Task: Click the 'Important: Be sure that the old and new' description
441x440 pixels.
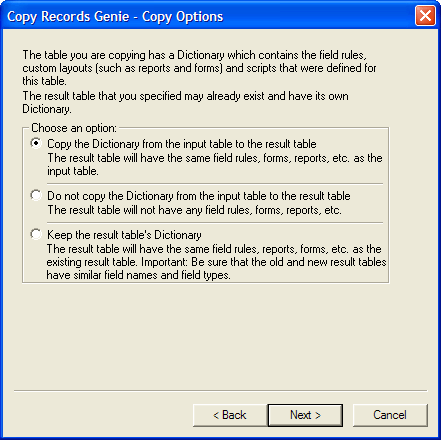Action: point(216,262)
